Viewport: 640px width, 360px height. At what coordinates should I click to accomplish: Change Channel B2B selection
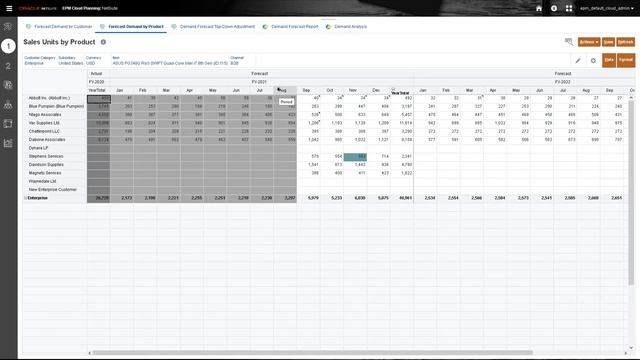tap(237, 60)
